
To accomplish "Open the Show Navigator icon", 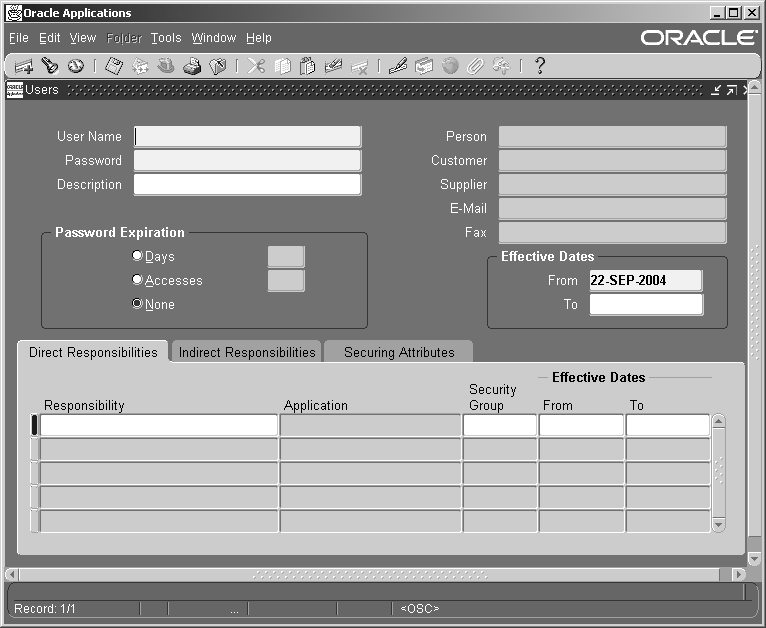I will (76, 65).
